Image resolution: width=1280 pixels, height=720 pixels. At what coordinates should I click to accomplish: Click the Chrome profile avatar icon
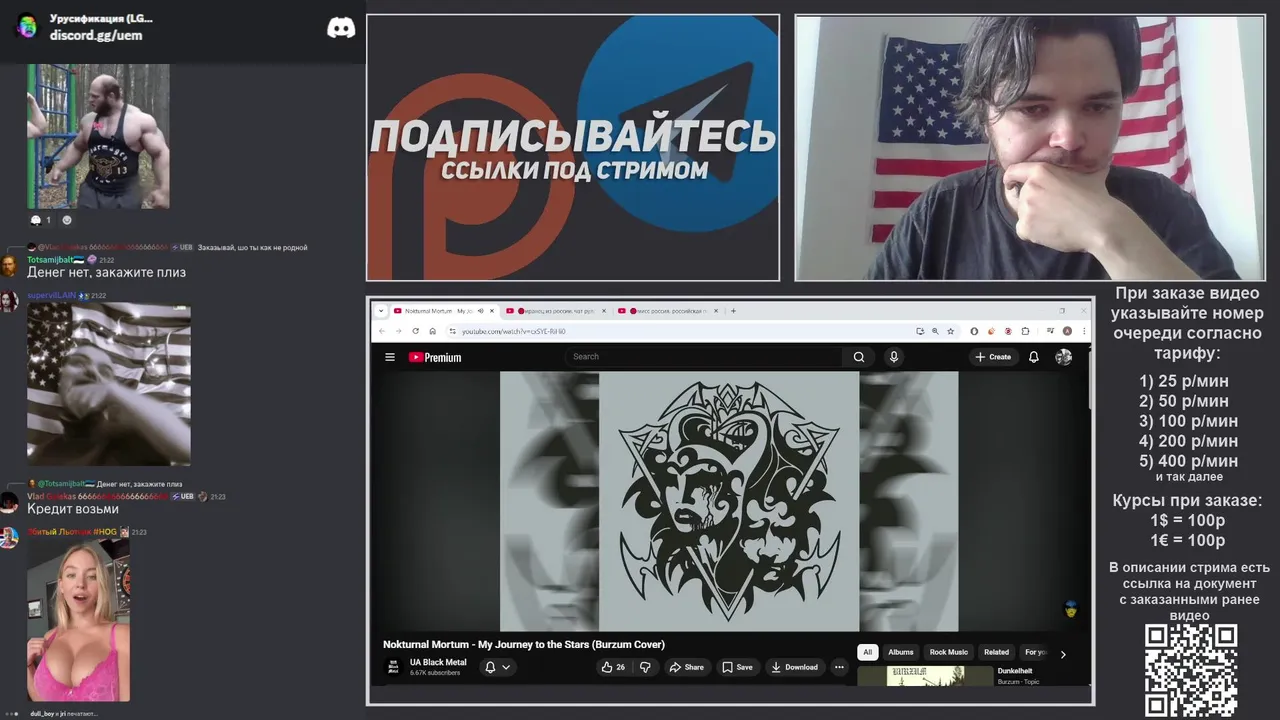(x=1067, y=331)
